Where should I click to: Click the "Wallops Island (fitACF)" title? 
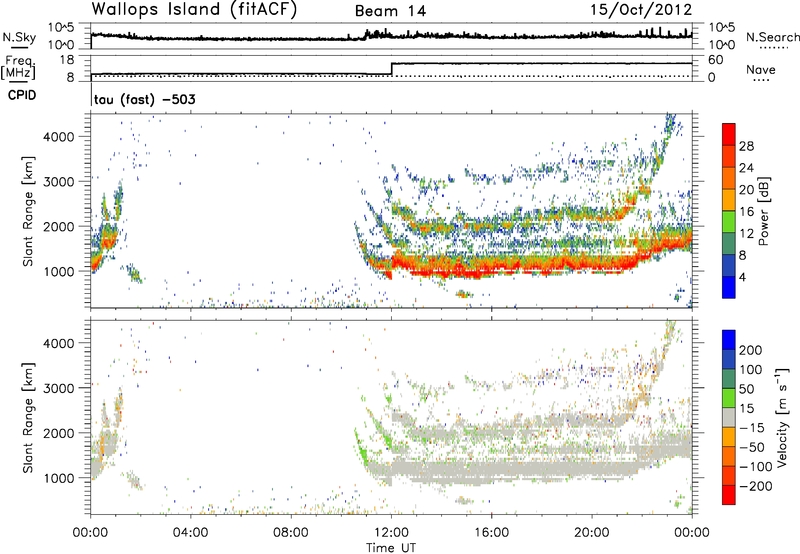(194, 10)
